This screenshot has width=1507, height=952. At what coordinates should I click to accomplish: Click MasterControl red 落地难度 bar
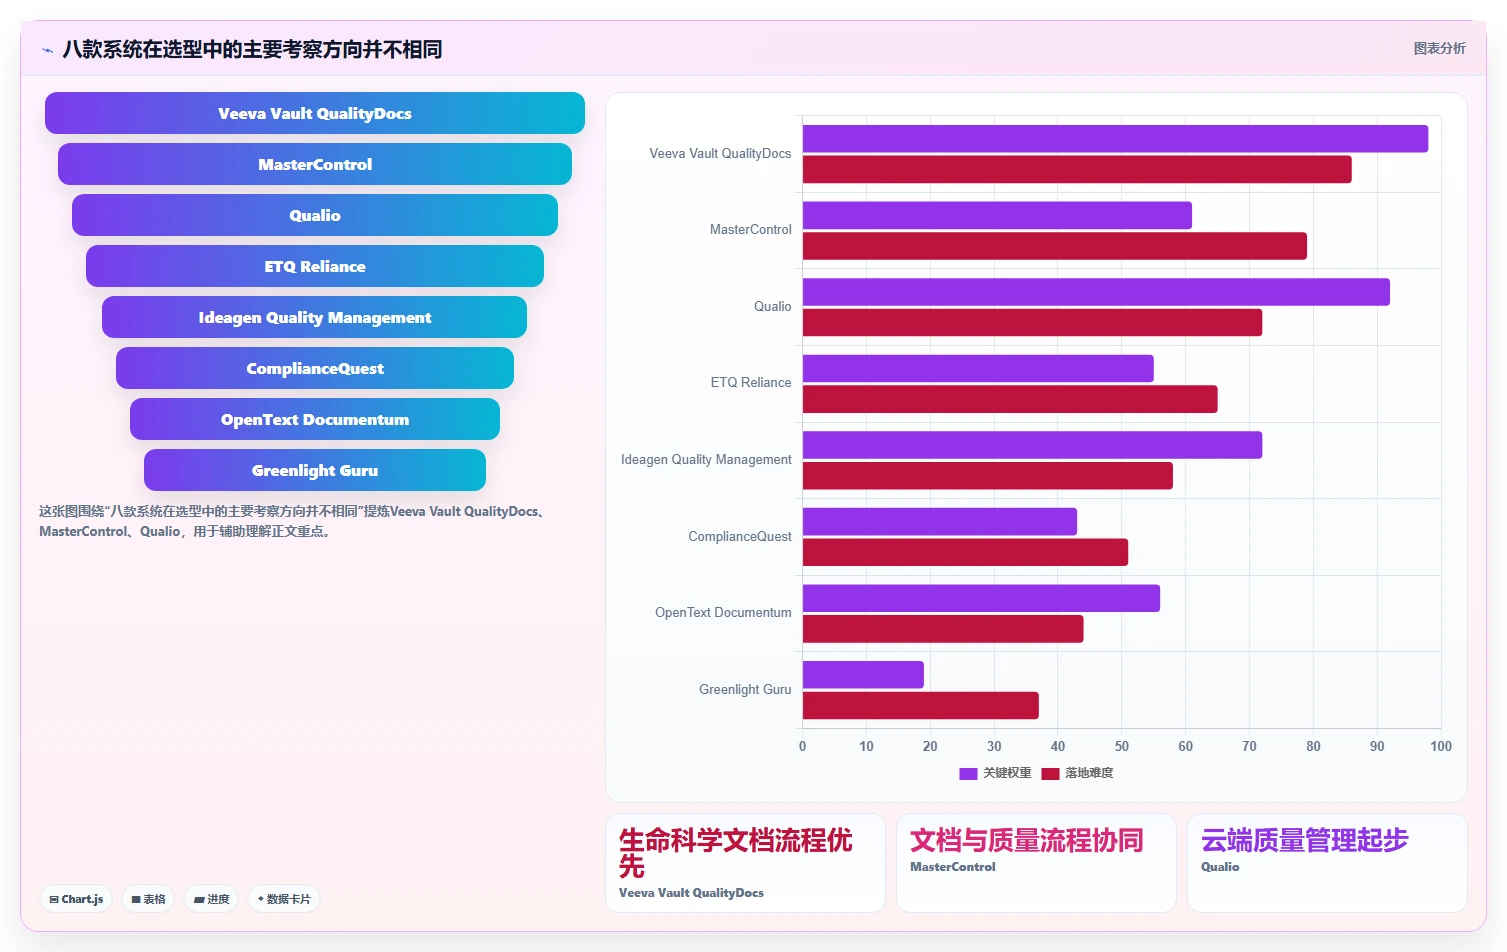point(1054,246)
